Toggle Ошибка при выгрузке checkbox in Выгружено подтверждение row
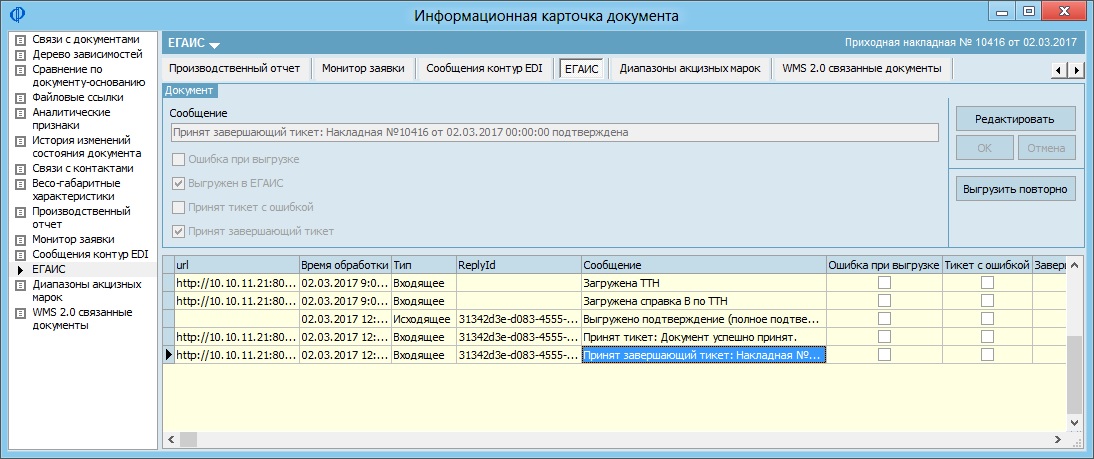The width and height of the screenshot is (1094, 459). point(884,319)
